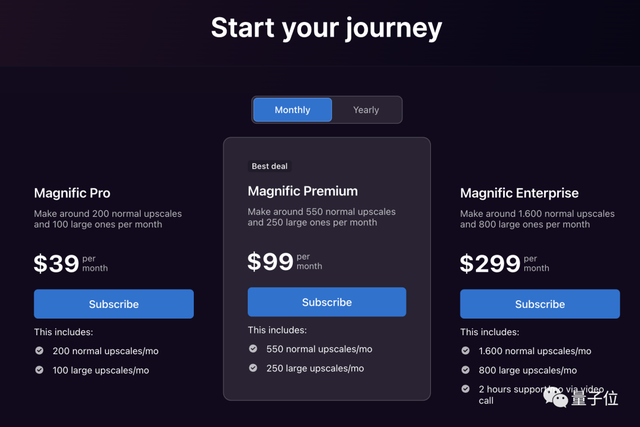Click the Start your journey heading
The height and width of the screenshot is (427, 640).
tap(326, 28)
